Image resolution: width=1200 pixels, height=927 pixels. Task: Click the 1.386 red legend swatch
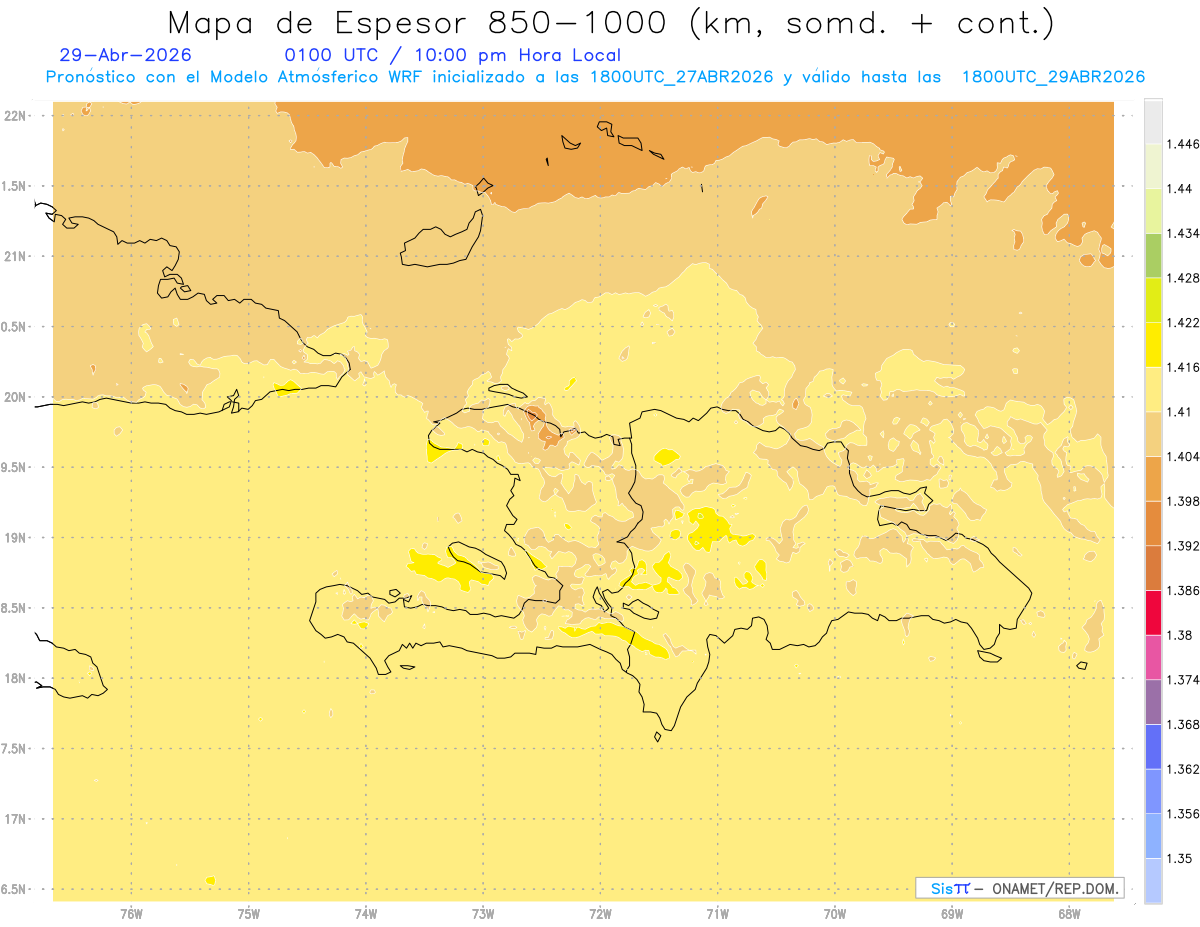(x=1153, y=612)
